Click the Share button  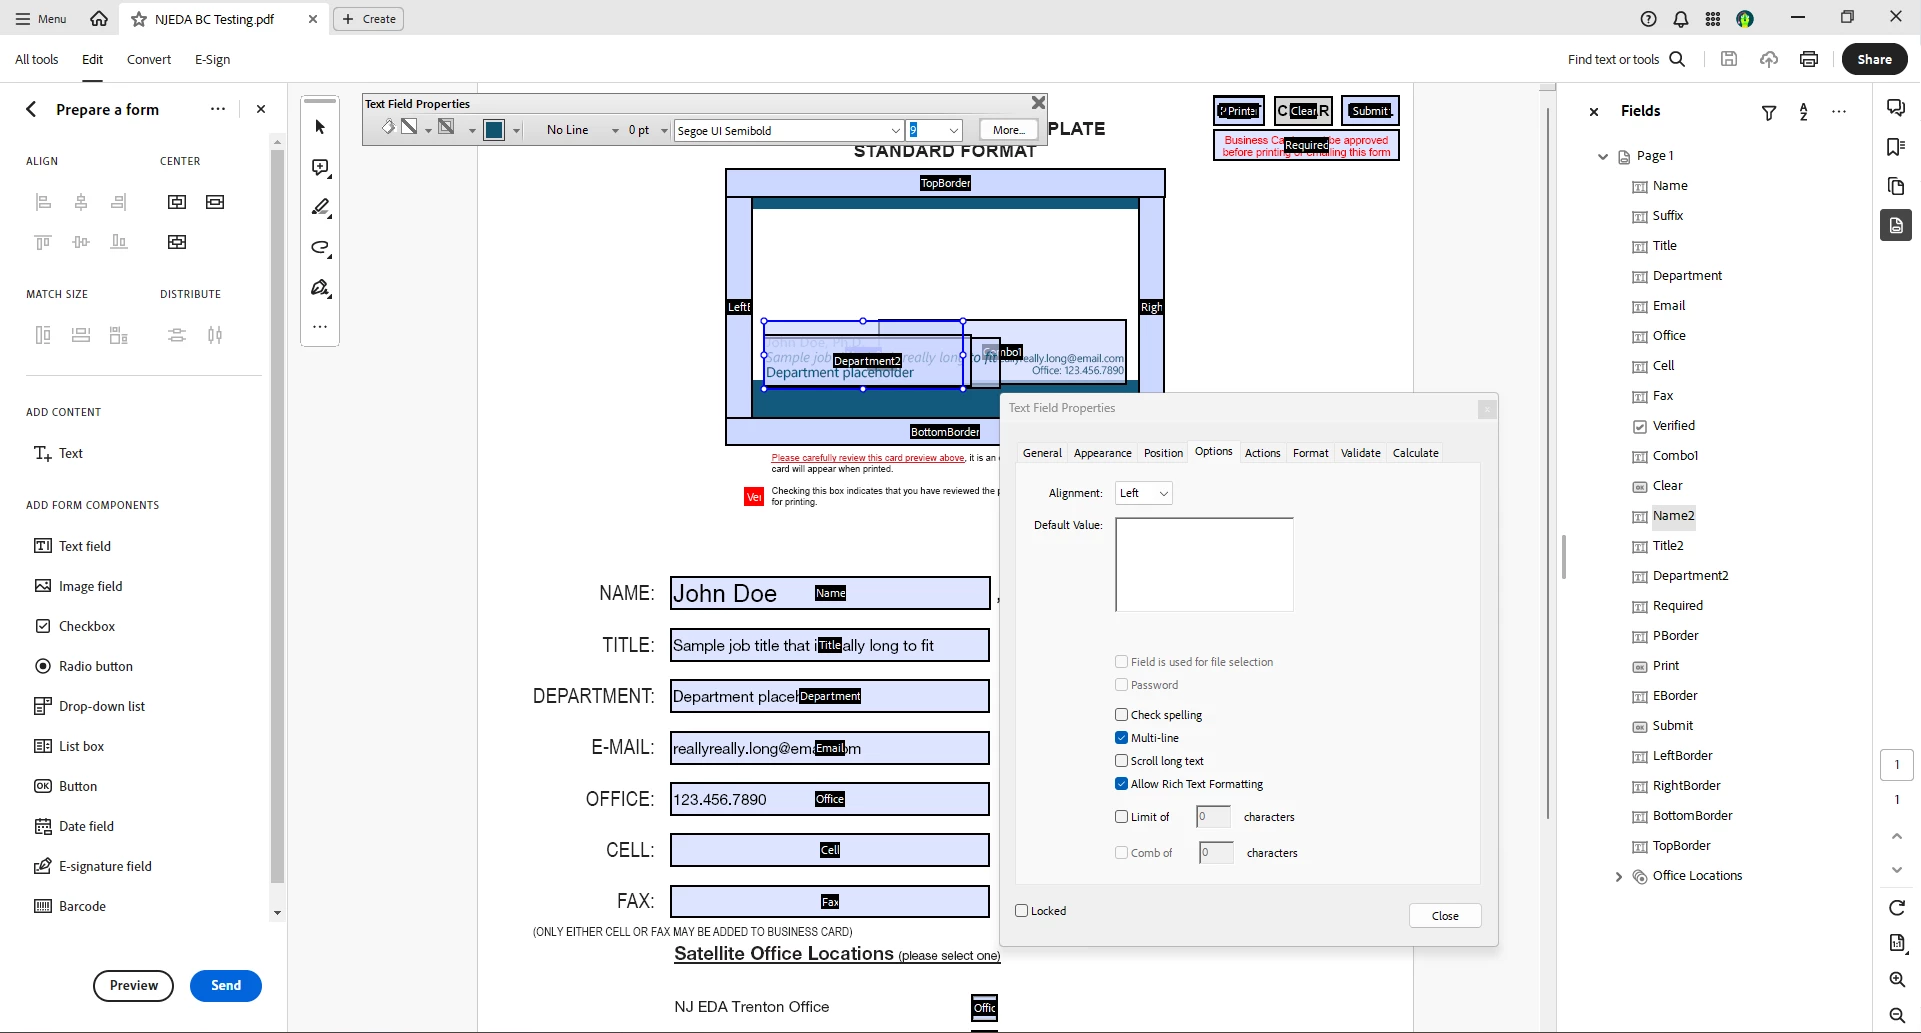pyautogui.click(x=1875, y=59)
